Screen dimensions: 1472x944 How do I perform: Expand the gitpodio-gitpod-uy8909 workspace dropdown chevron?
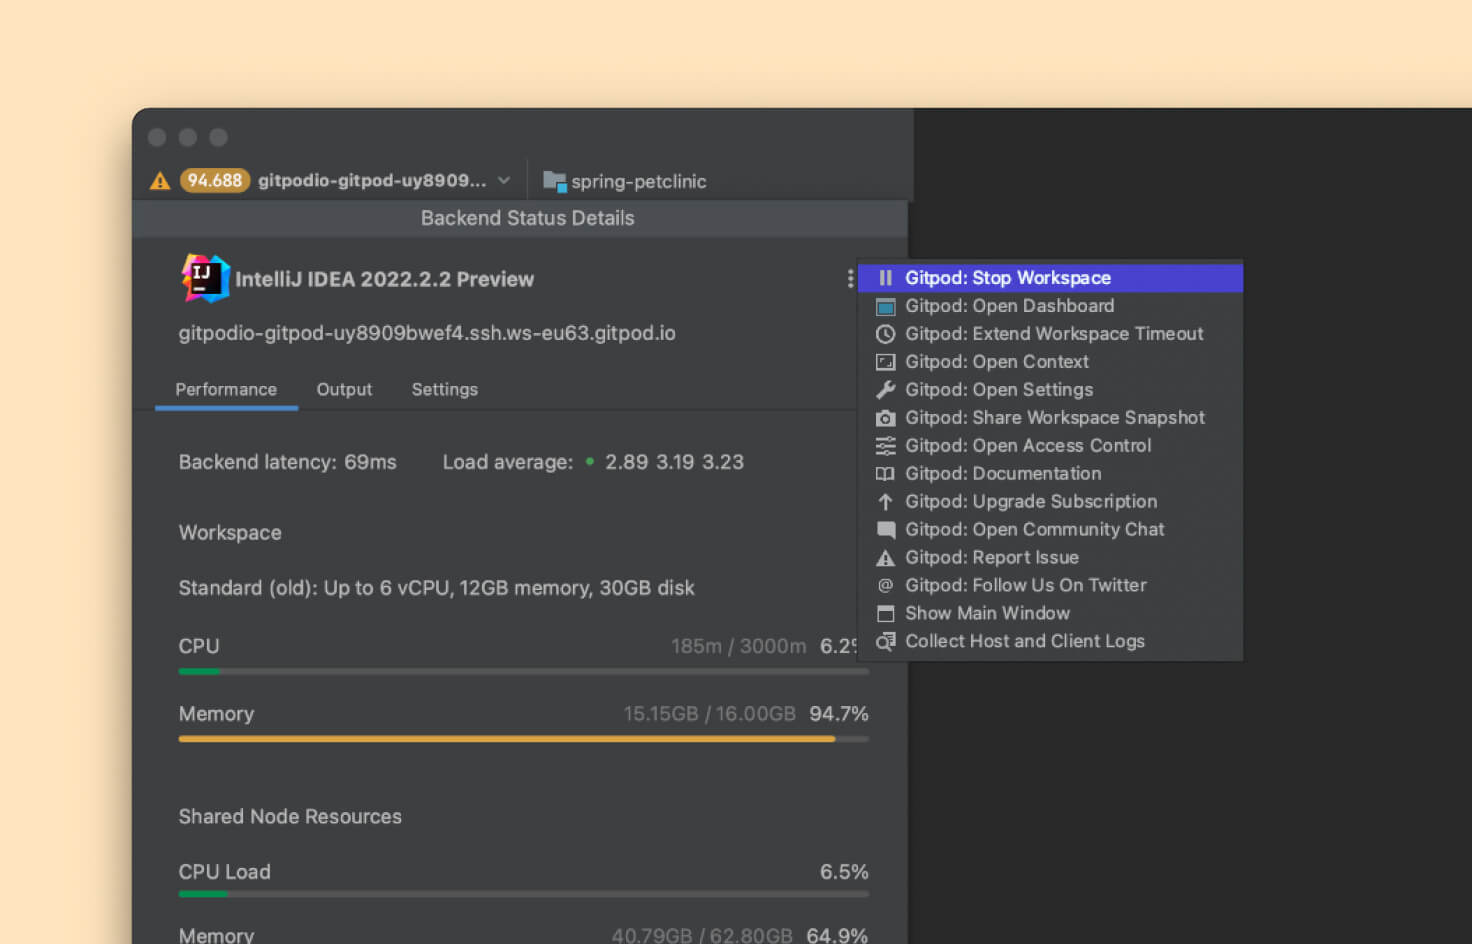tap(504, 180)
